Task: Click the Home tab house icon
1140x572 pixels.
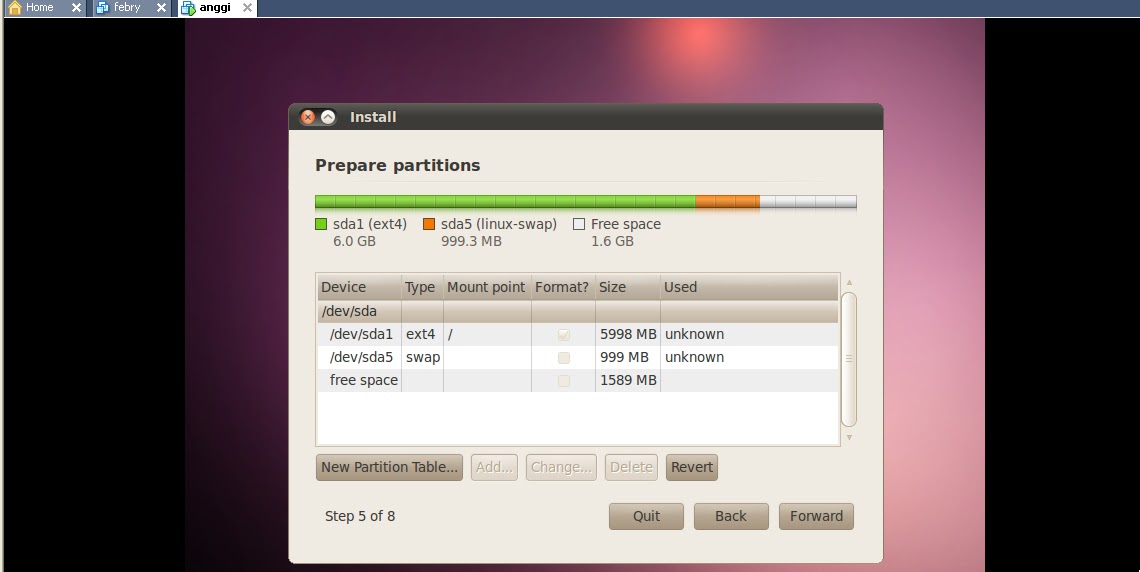Action: (15, 8)
